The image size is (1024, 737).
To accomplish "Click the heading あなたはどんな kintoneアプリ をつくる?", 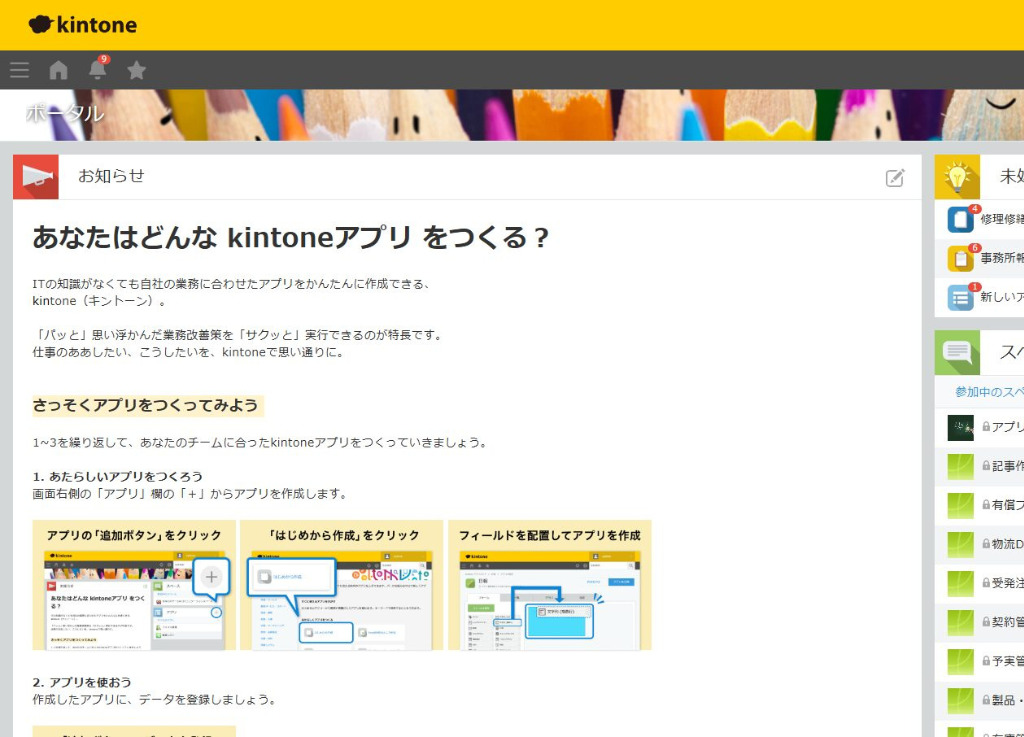I will click(x=291, y=238).
